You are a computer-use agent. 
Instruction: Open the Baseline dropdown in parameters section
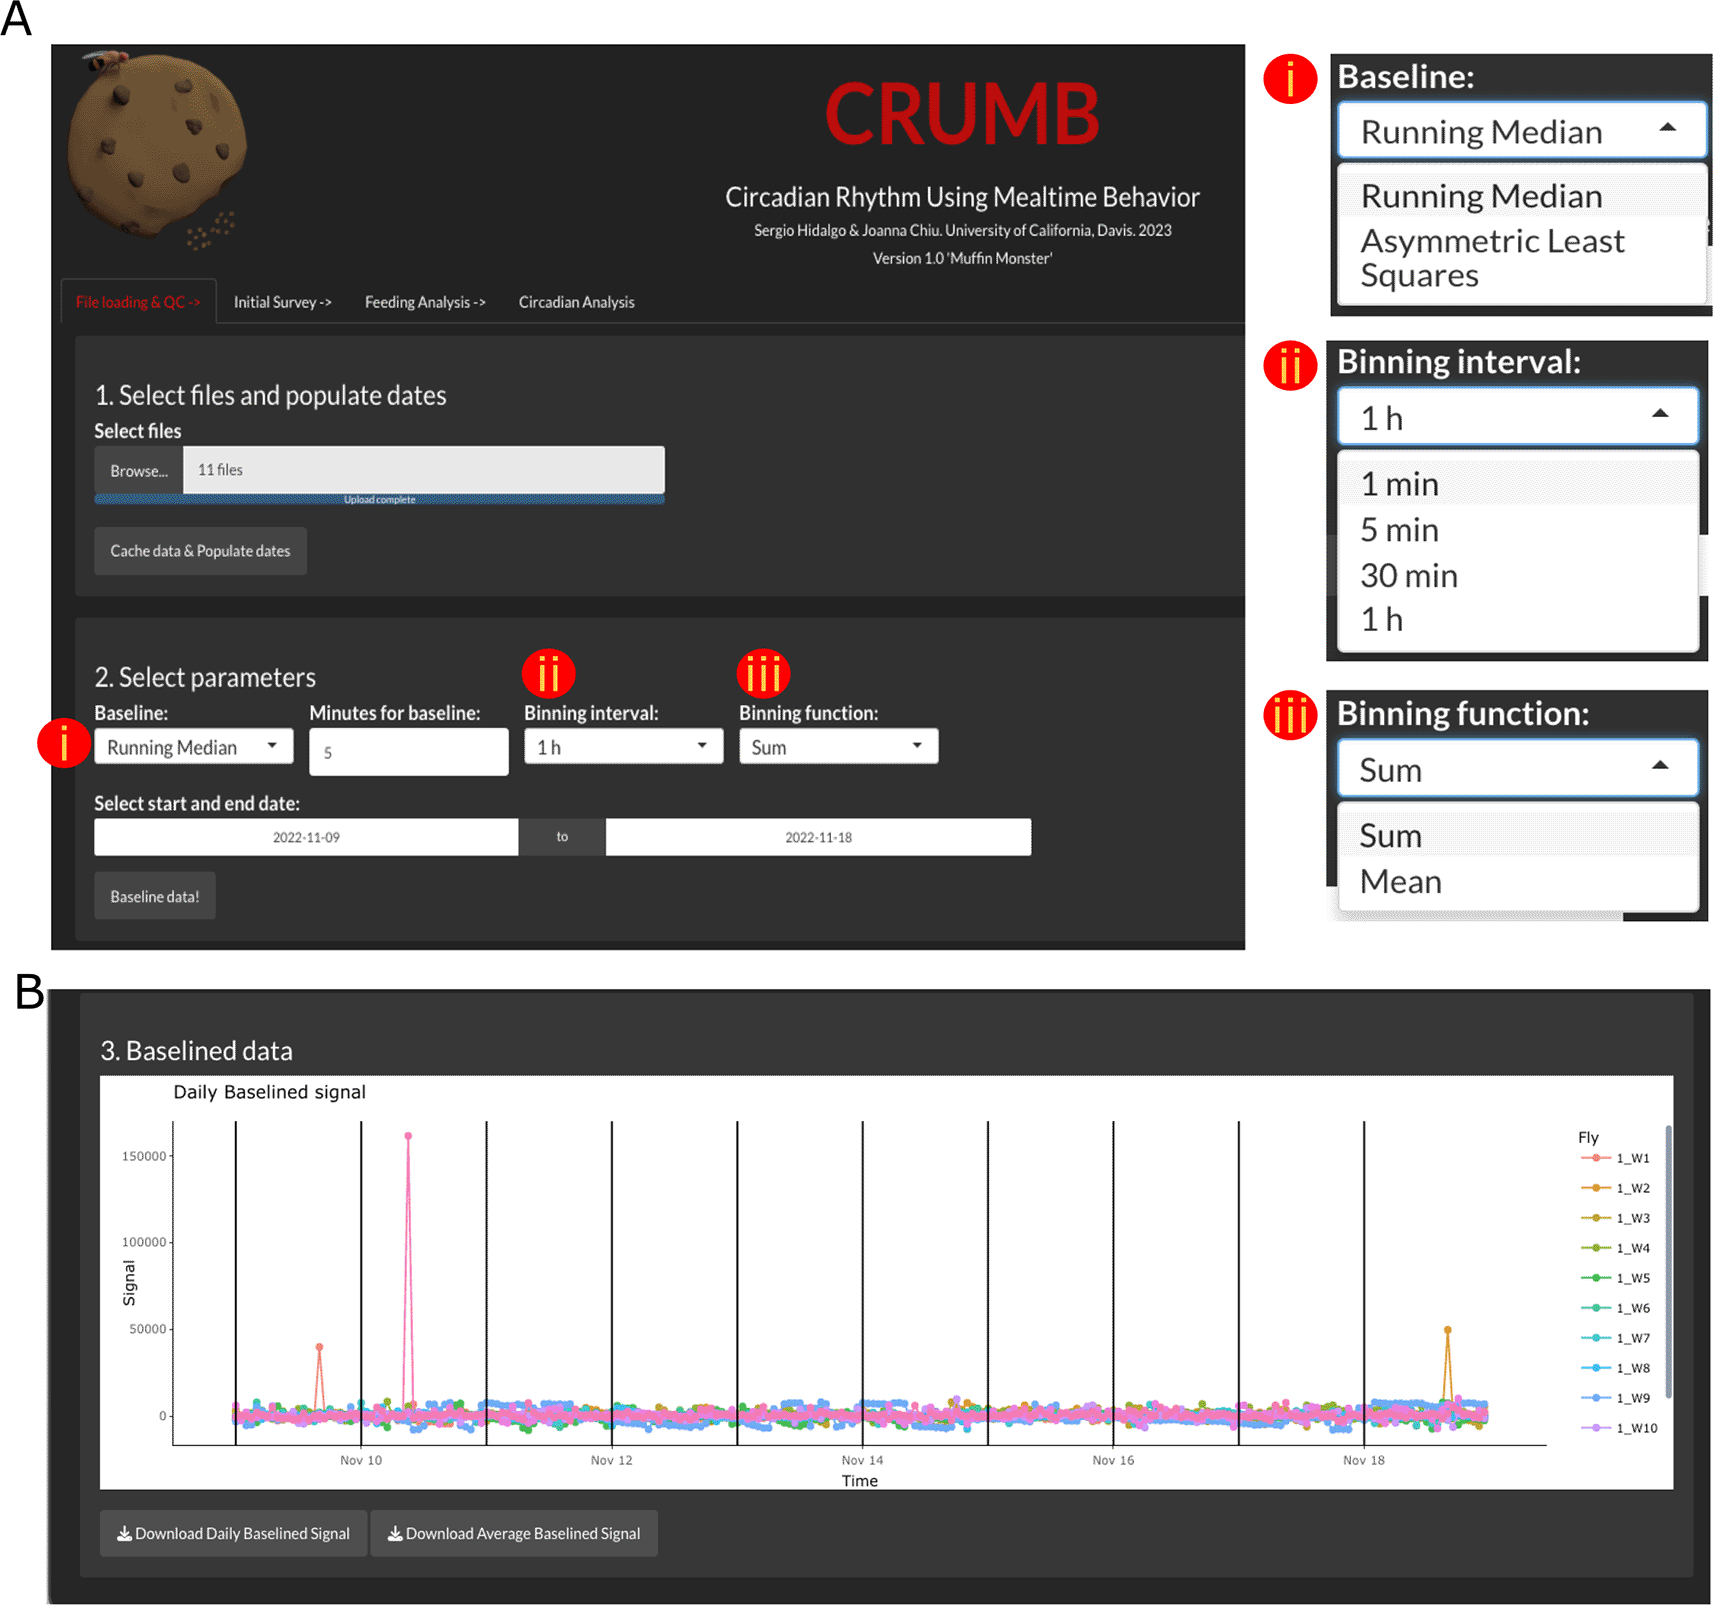tap(193, 747)
